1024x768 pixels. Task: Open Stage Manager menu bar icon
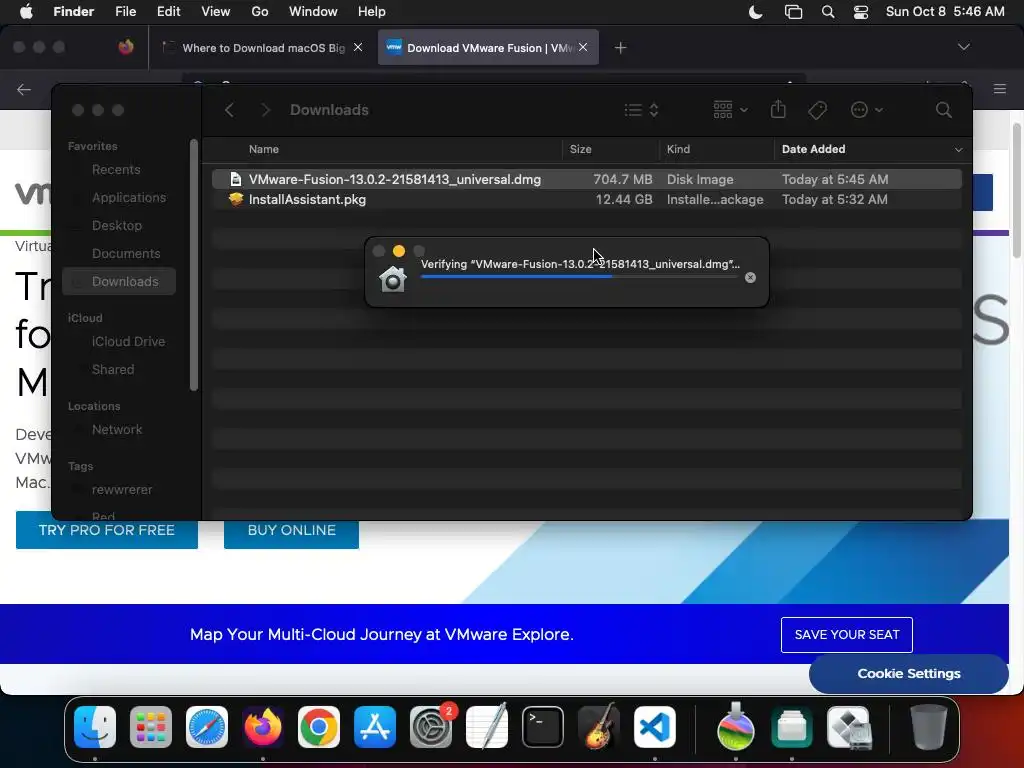(x=793, y=12)
